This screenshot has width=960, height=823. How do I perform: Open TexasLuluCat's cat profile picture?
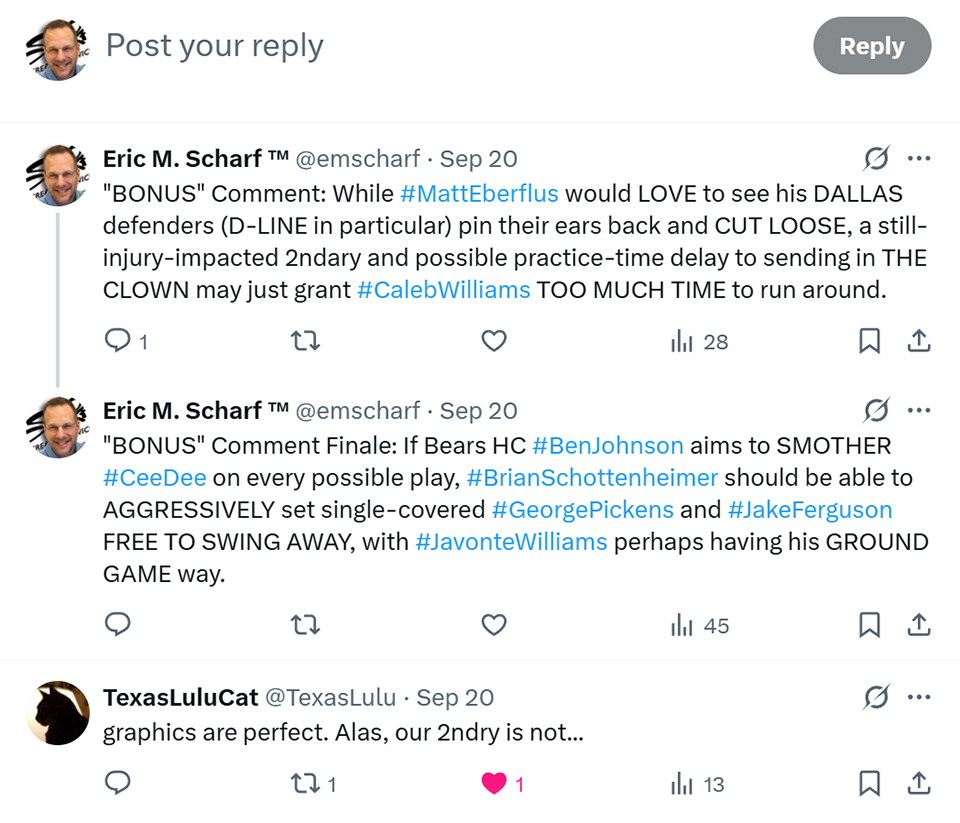[x=58, y=713]
